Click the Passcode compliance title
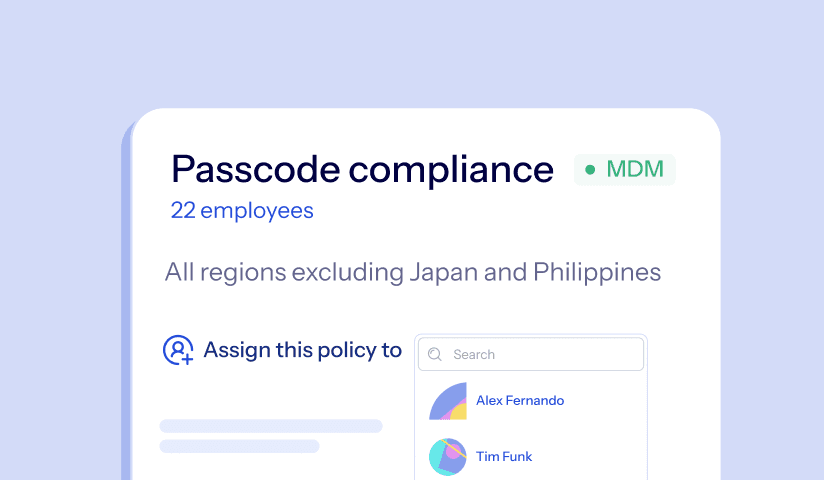824x480 pixels. click(362, 169)
